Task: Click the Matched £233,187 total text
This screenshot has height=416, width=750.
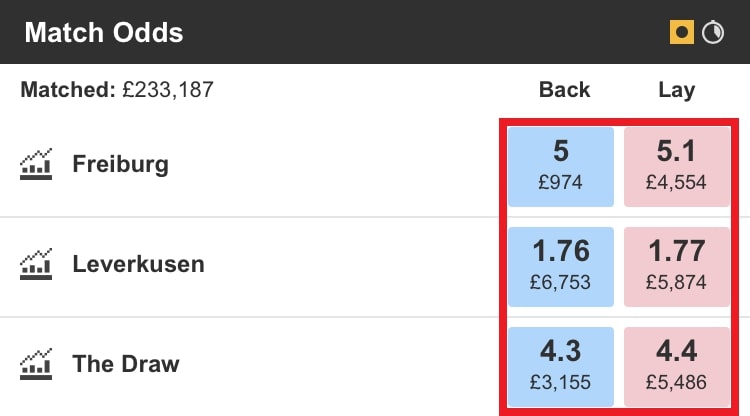Action: tap(117, 90)
